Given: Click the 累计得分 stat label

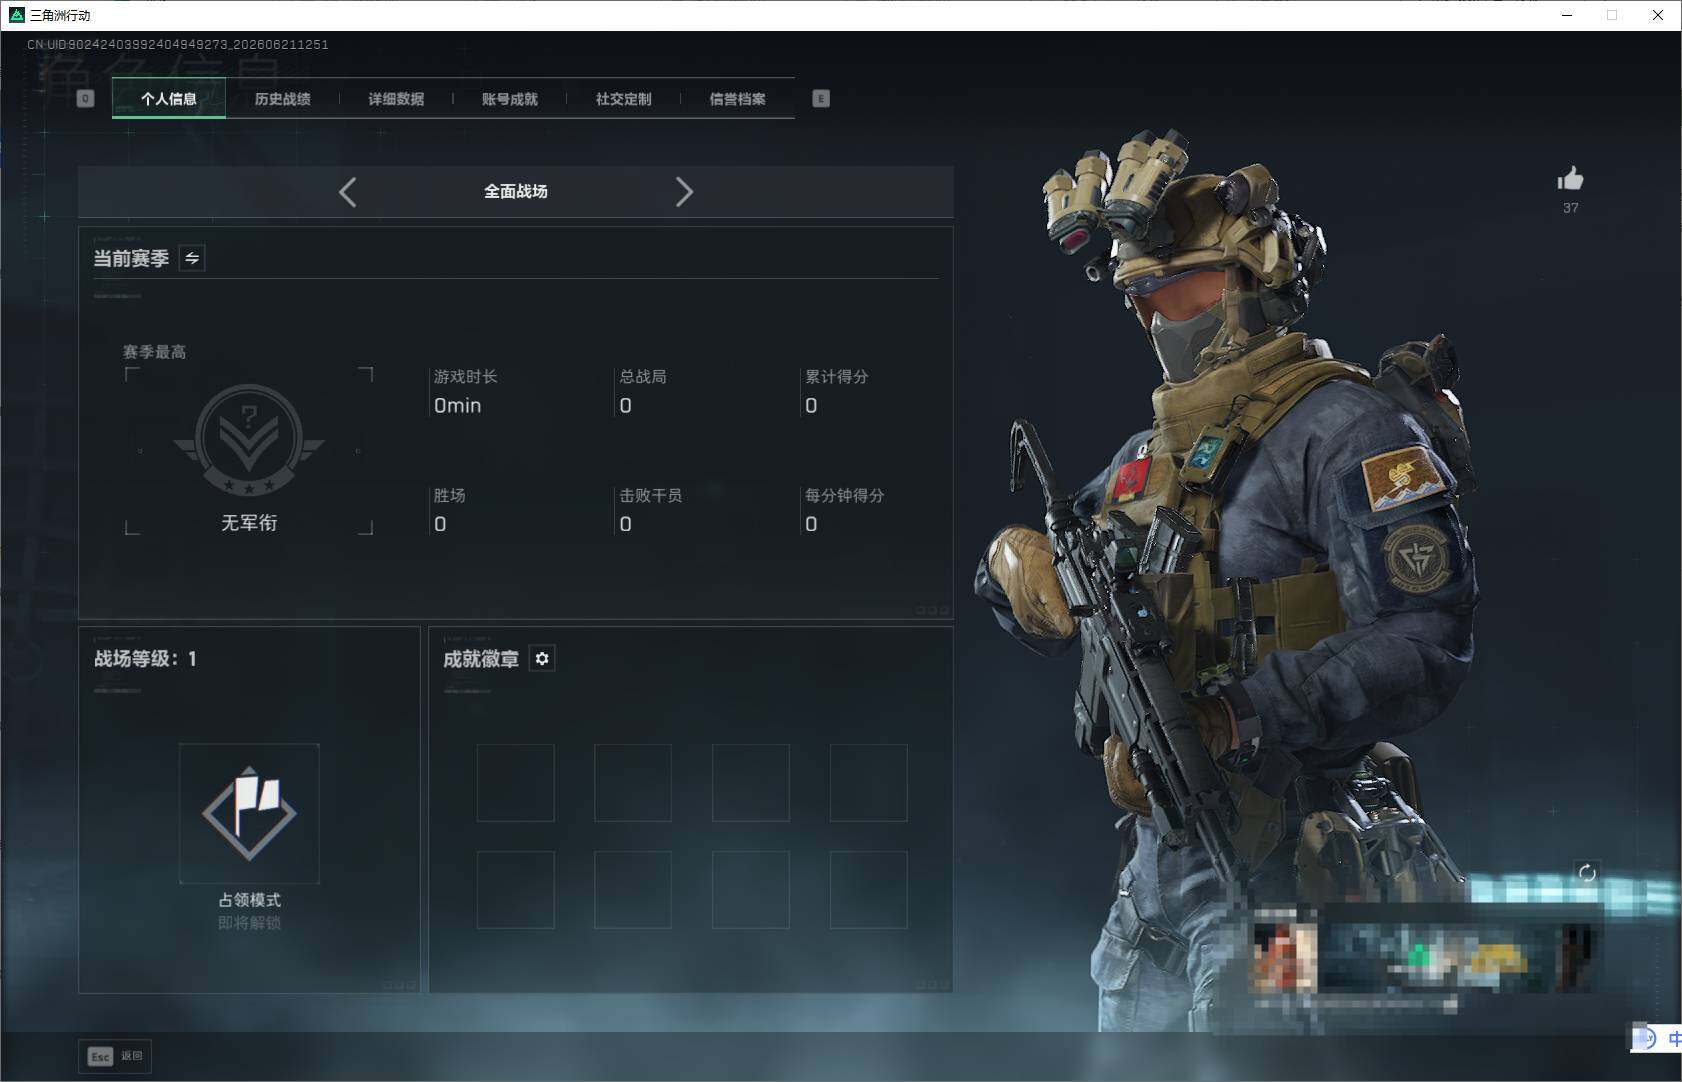Looking at the screenshot, I should click(837, 377).
